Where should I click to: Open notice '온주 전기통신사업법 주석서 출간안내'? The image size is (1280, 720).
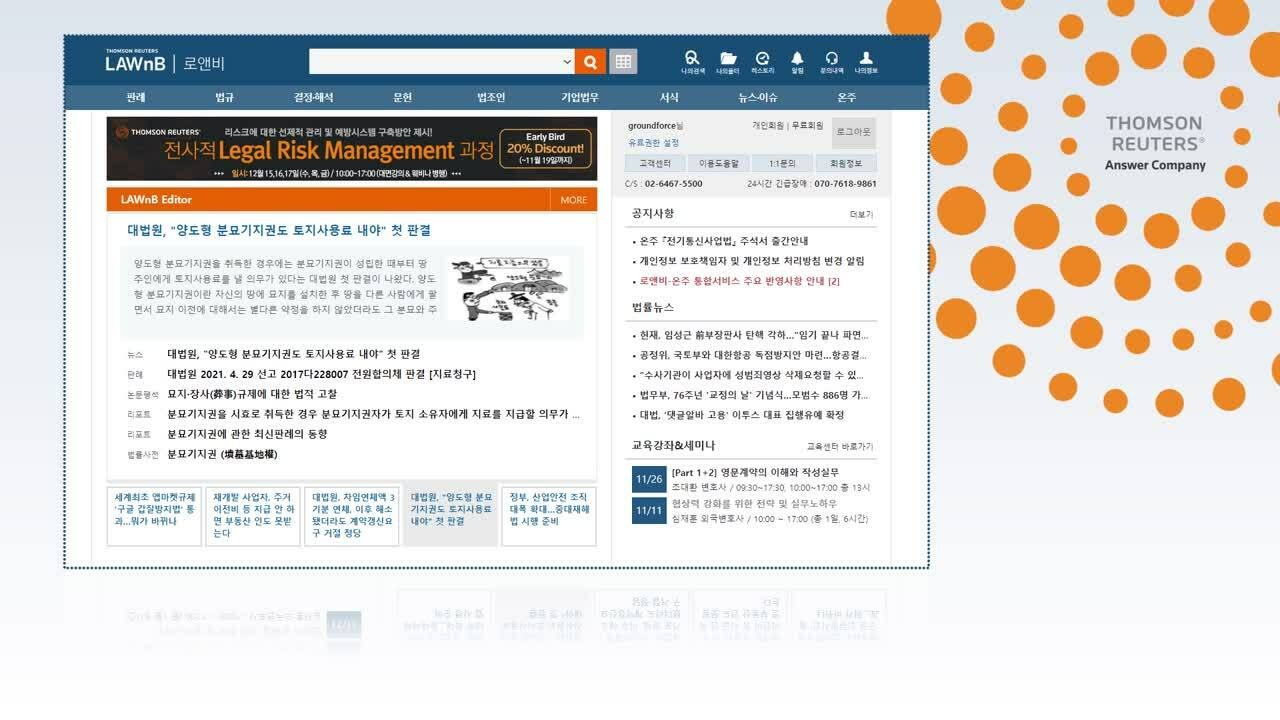pos(724,241)
